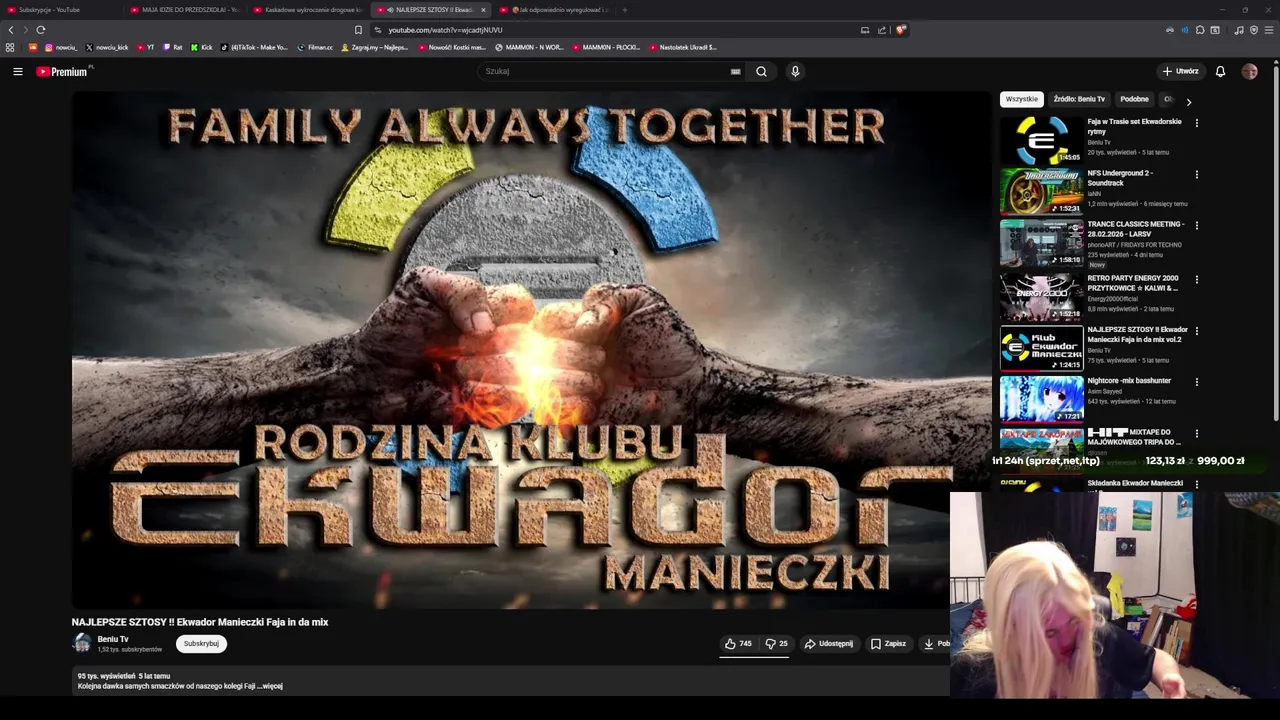Open a new browser tab

coord(624,10)
